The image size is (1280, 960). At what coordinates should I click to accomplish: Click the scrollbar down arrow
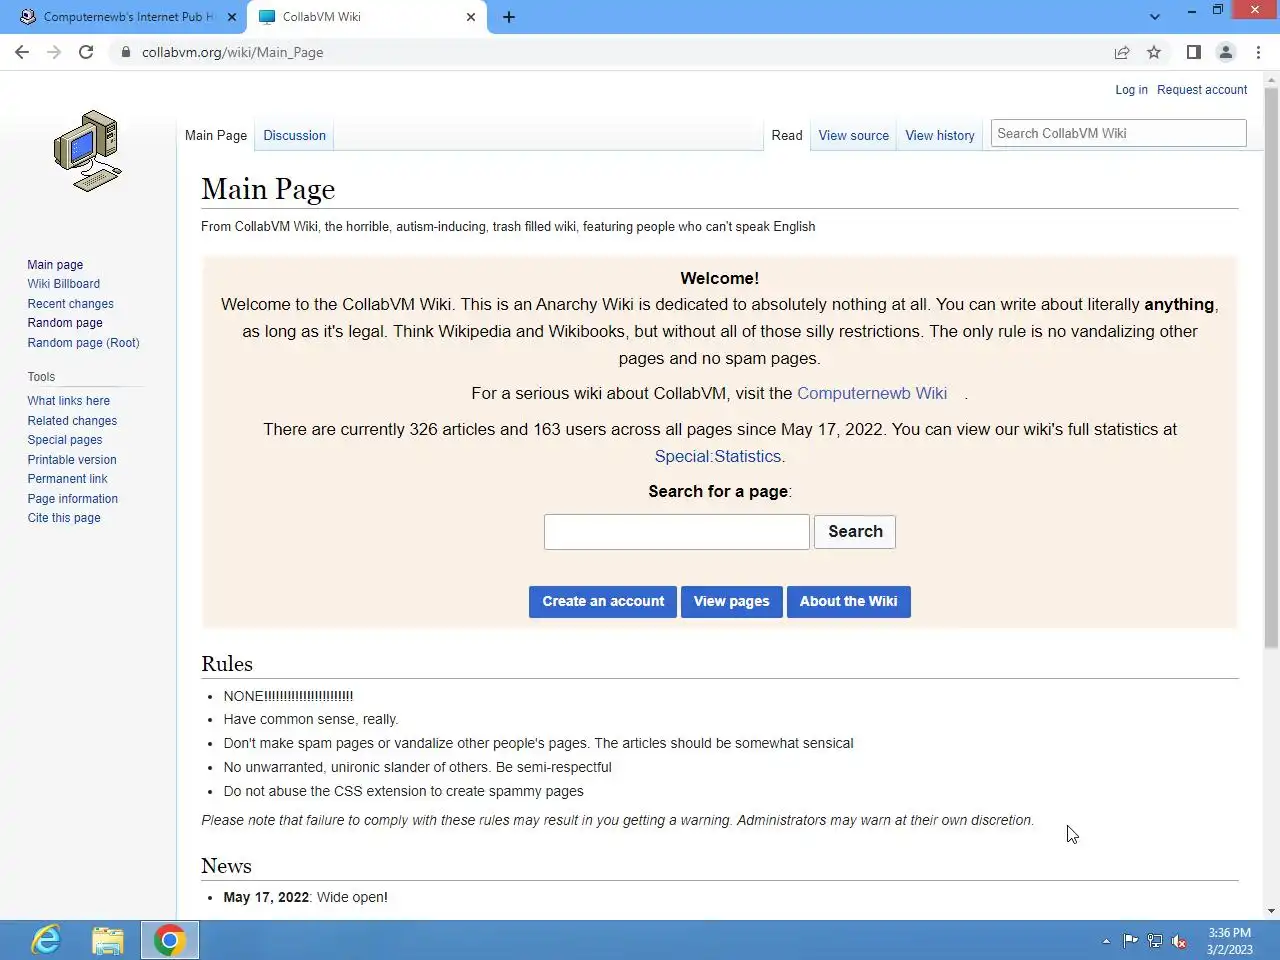click(1271, 911)
